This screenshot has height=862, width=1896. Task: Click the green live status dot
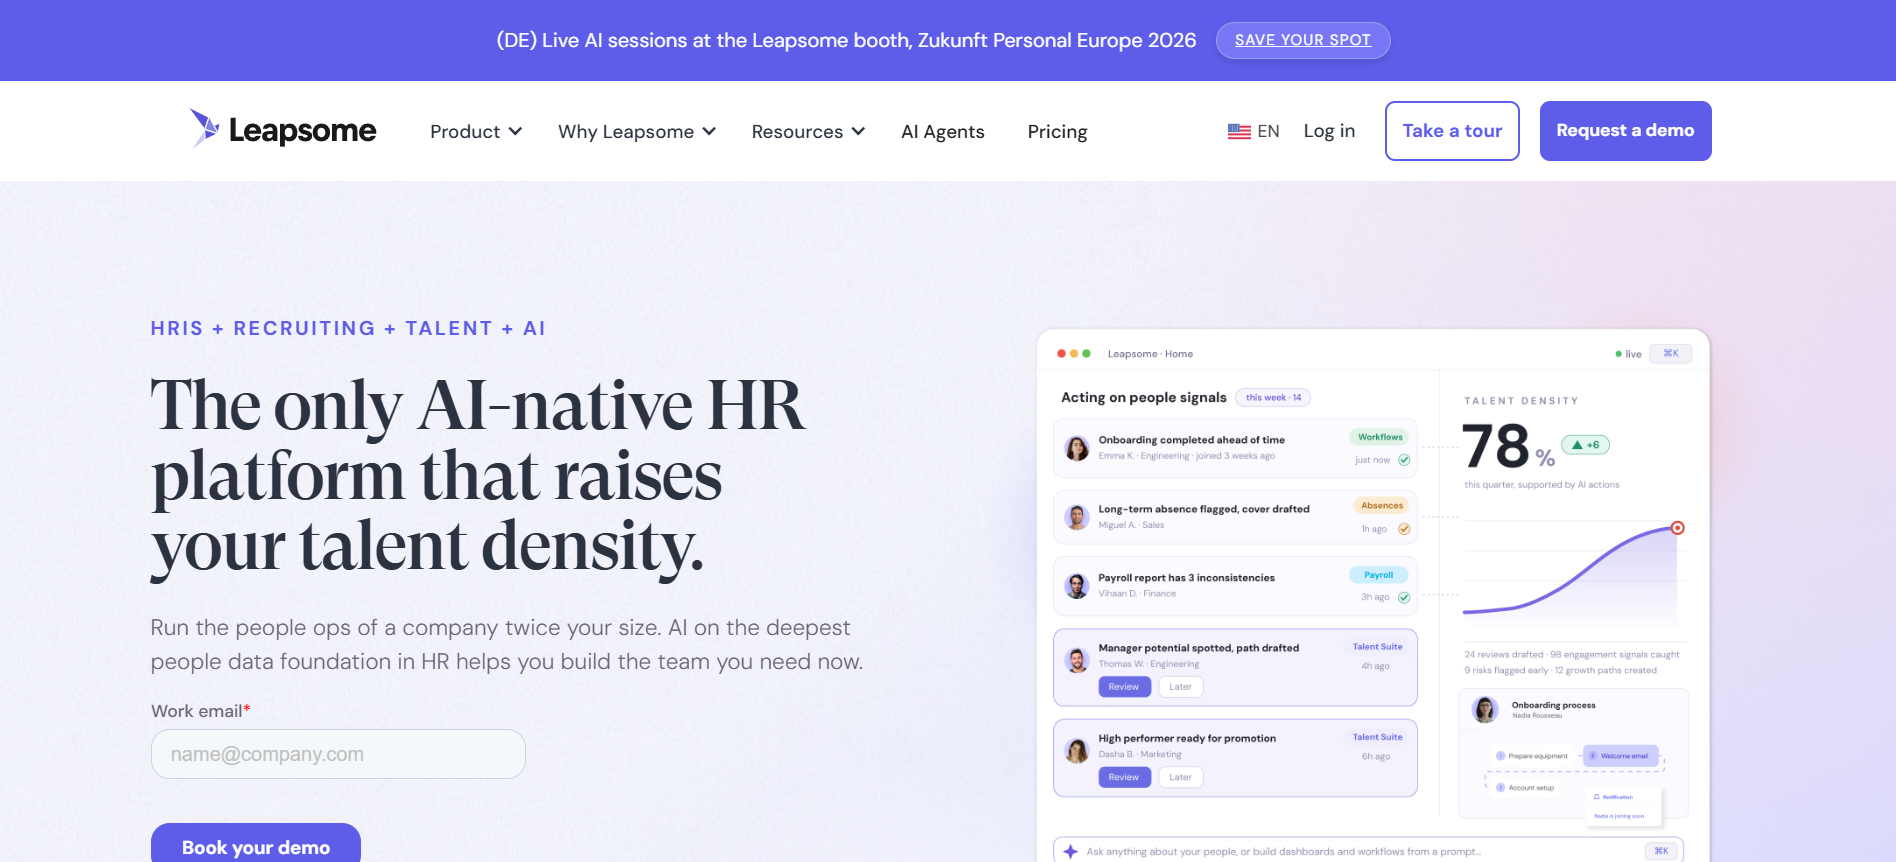(x=1618, y=354)
